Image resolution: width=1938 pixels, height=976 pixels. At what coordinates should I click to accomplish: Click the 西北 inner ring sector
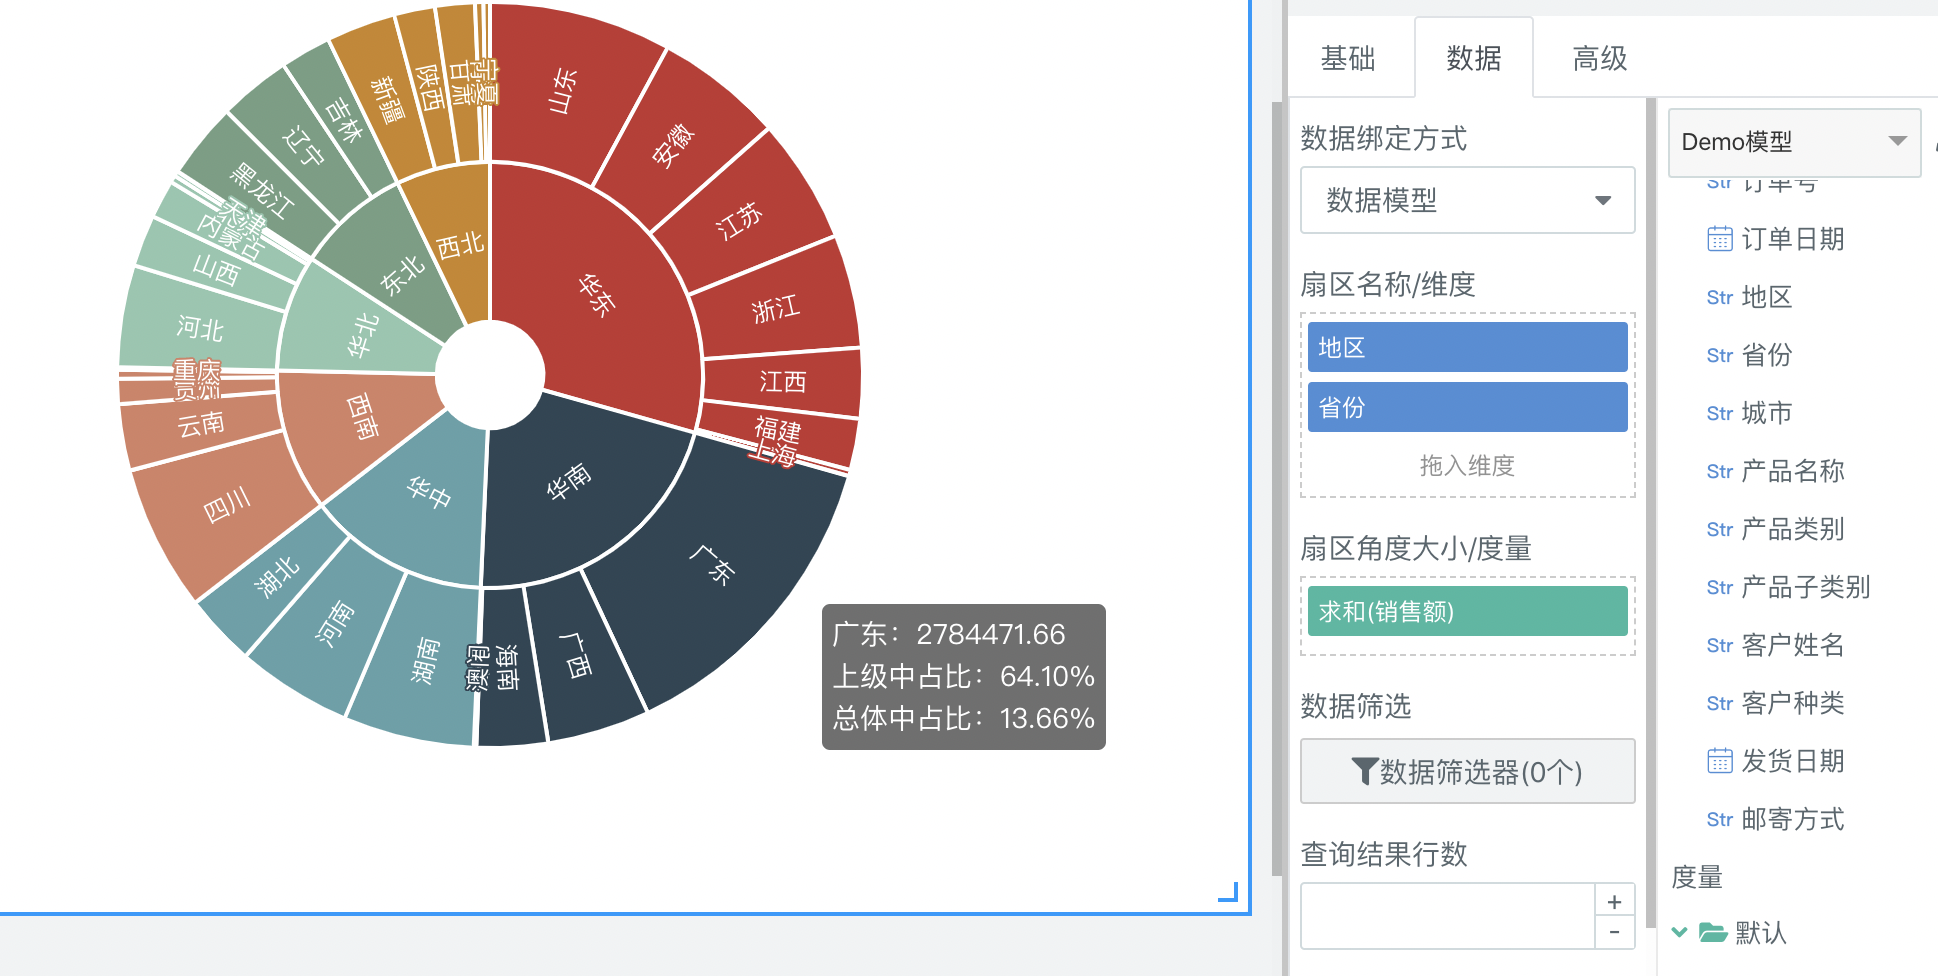[460, 244]
